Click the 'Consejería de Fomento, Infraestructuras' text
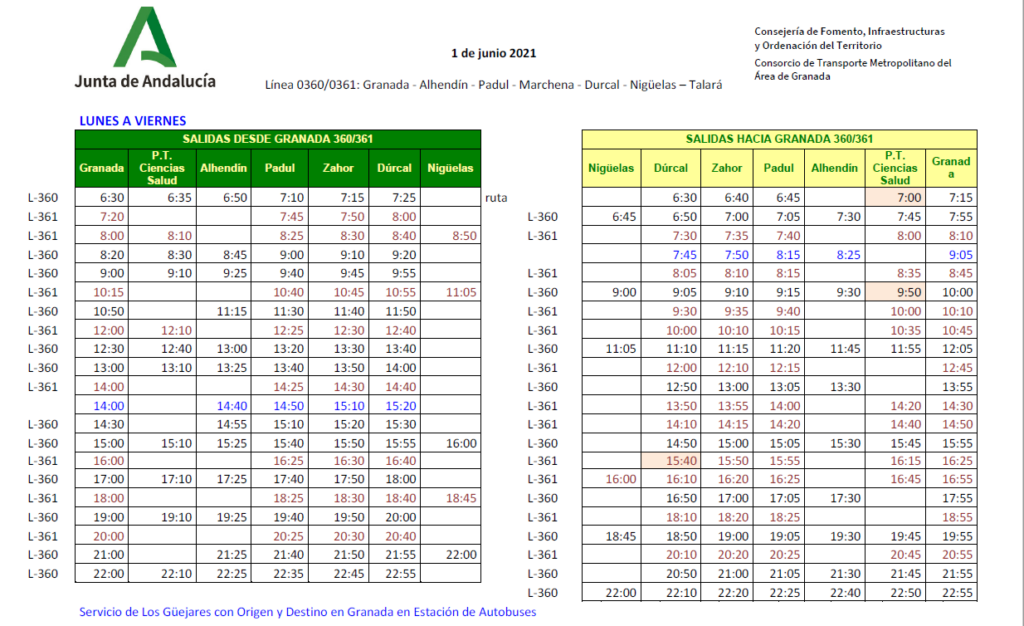This screenshot has width=1024, height=626. (849, 31)
